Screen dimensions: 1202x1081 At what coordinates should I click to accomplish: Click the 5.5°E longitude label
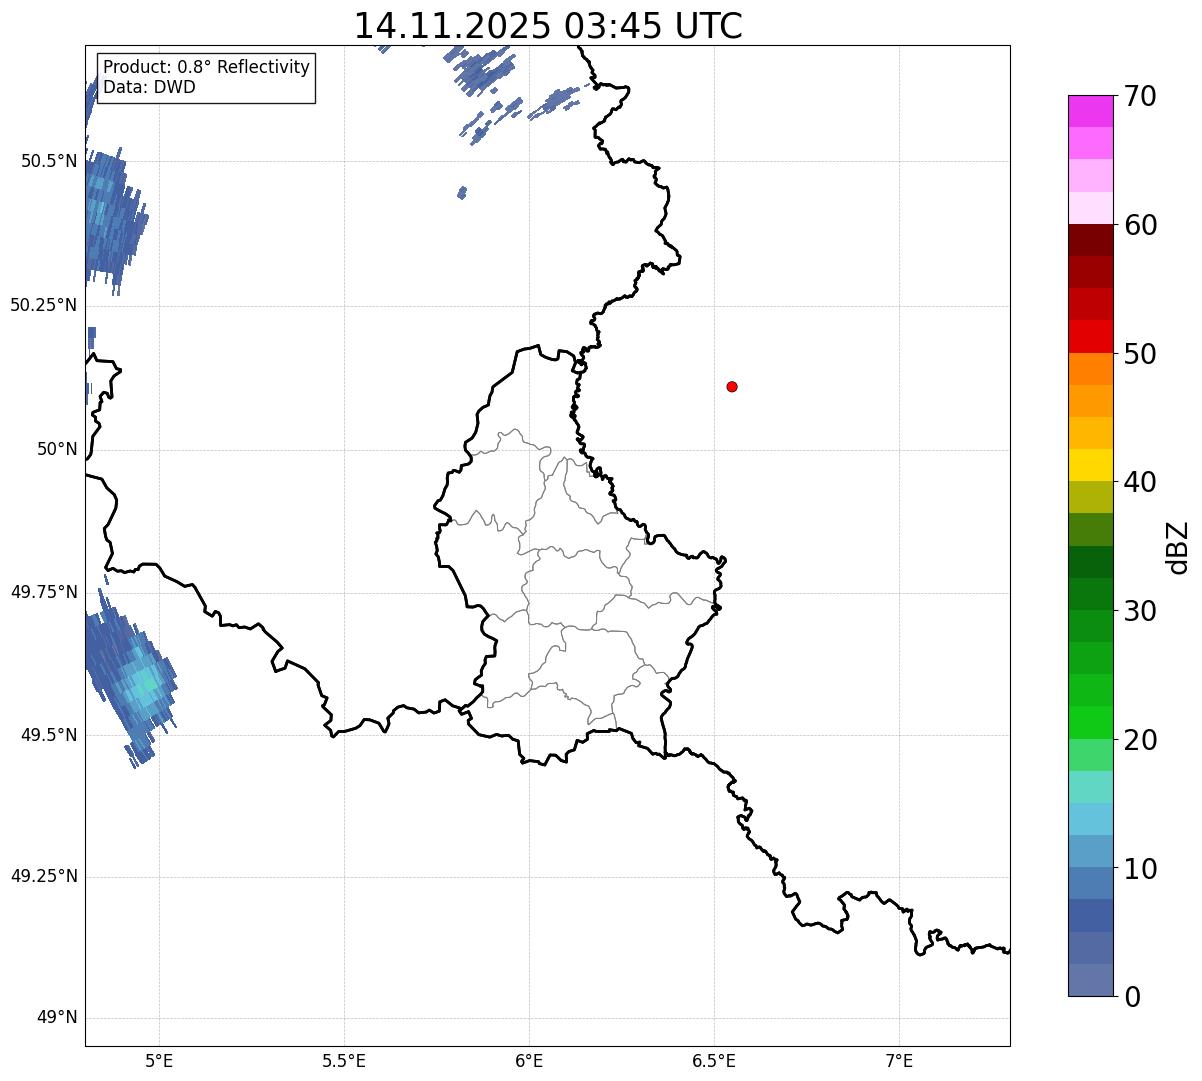click(x=344, y=1060)
